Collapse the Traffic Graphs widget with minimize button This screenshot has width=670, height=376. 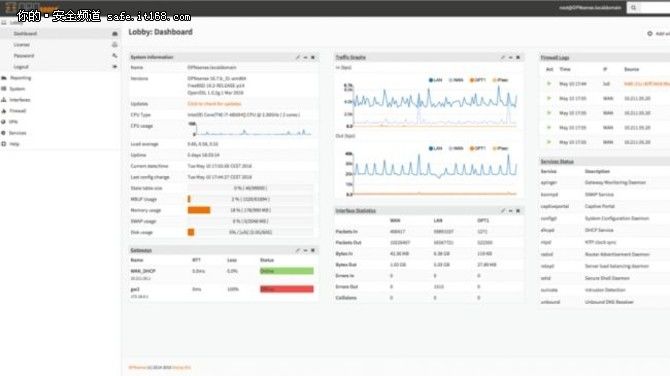(511, 57)
